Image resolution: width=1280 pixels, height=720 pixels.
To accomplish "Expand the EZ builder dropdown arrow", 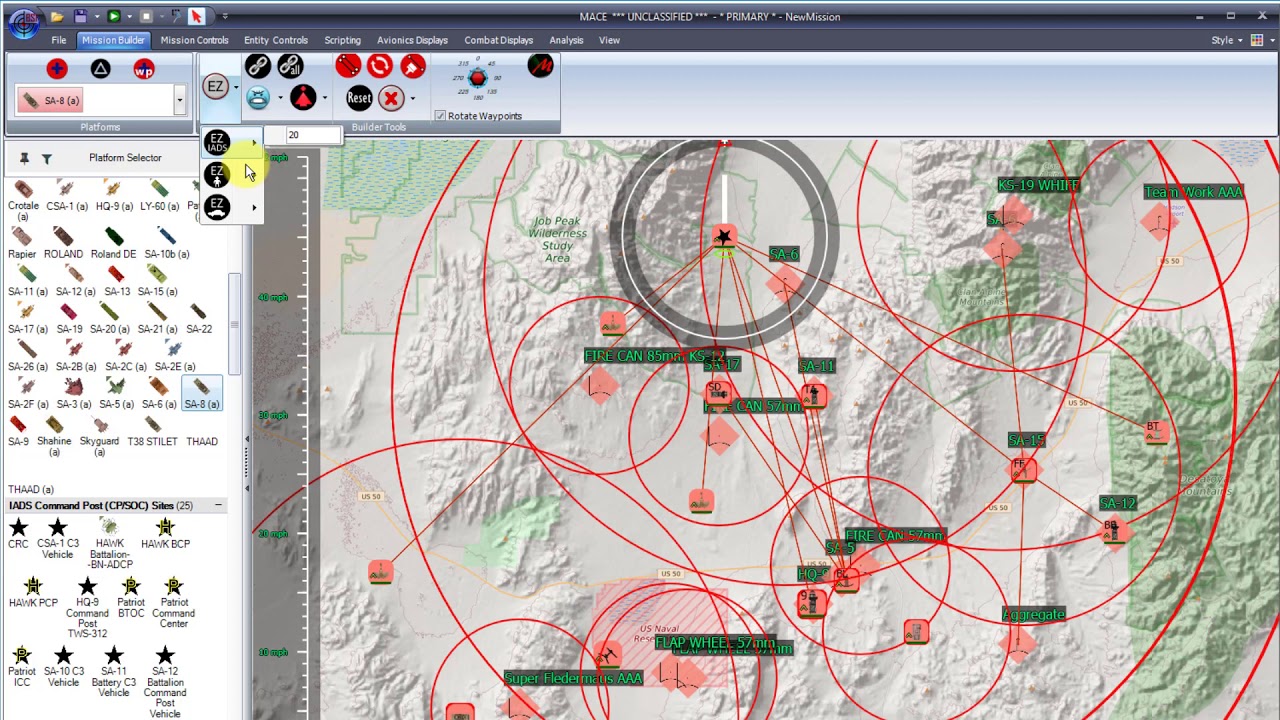I will pyautogui.click(x=236, y=88).
